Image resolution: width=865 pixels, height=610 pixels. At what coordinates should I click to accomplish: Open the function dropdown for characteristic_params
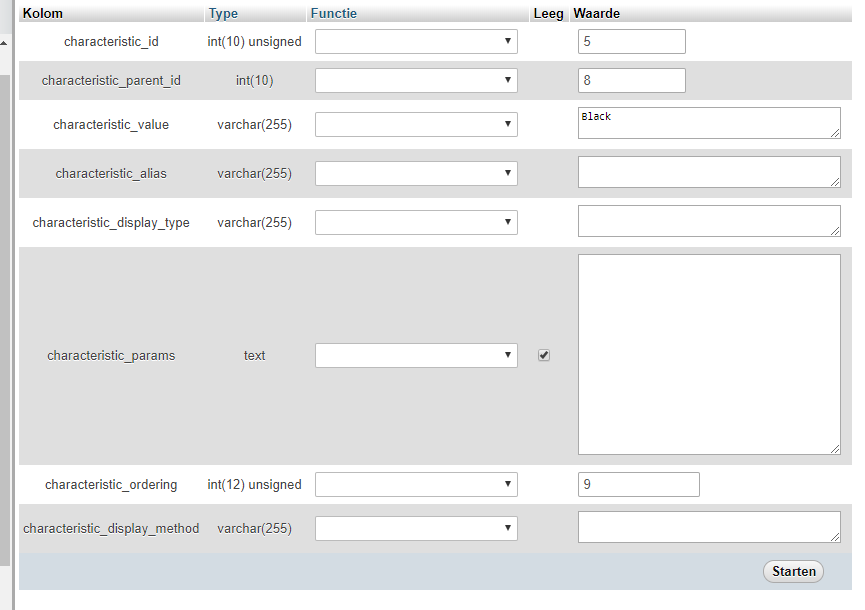point(416,356)
